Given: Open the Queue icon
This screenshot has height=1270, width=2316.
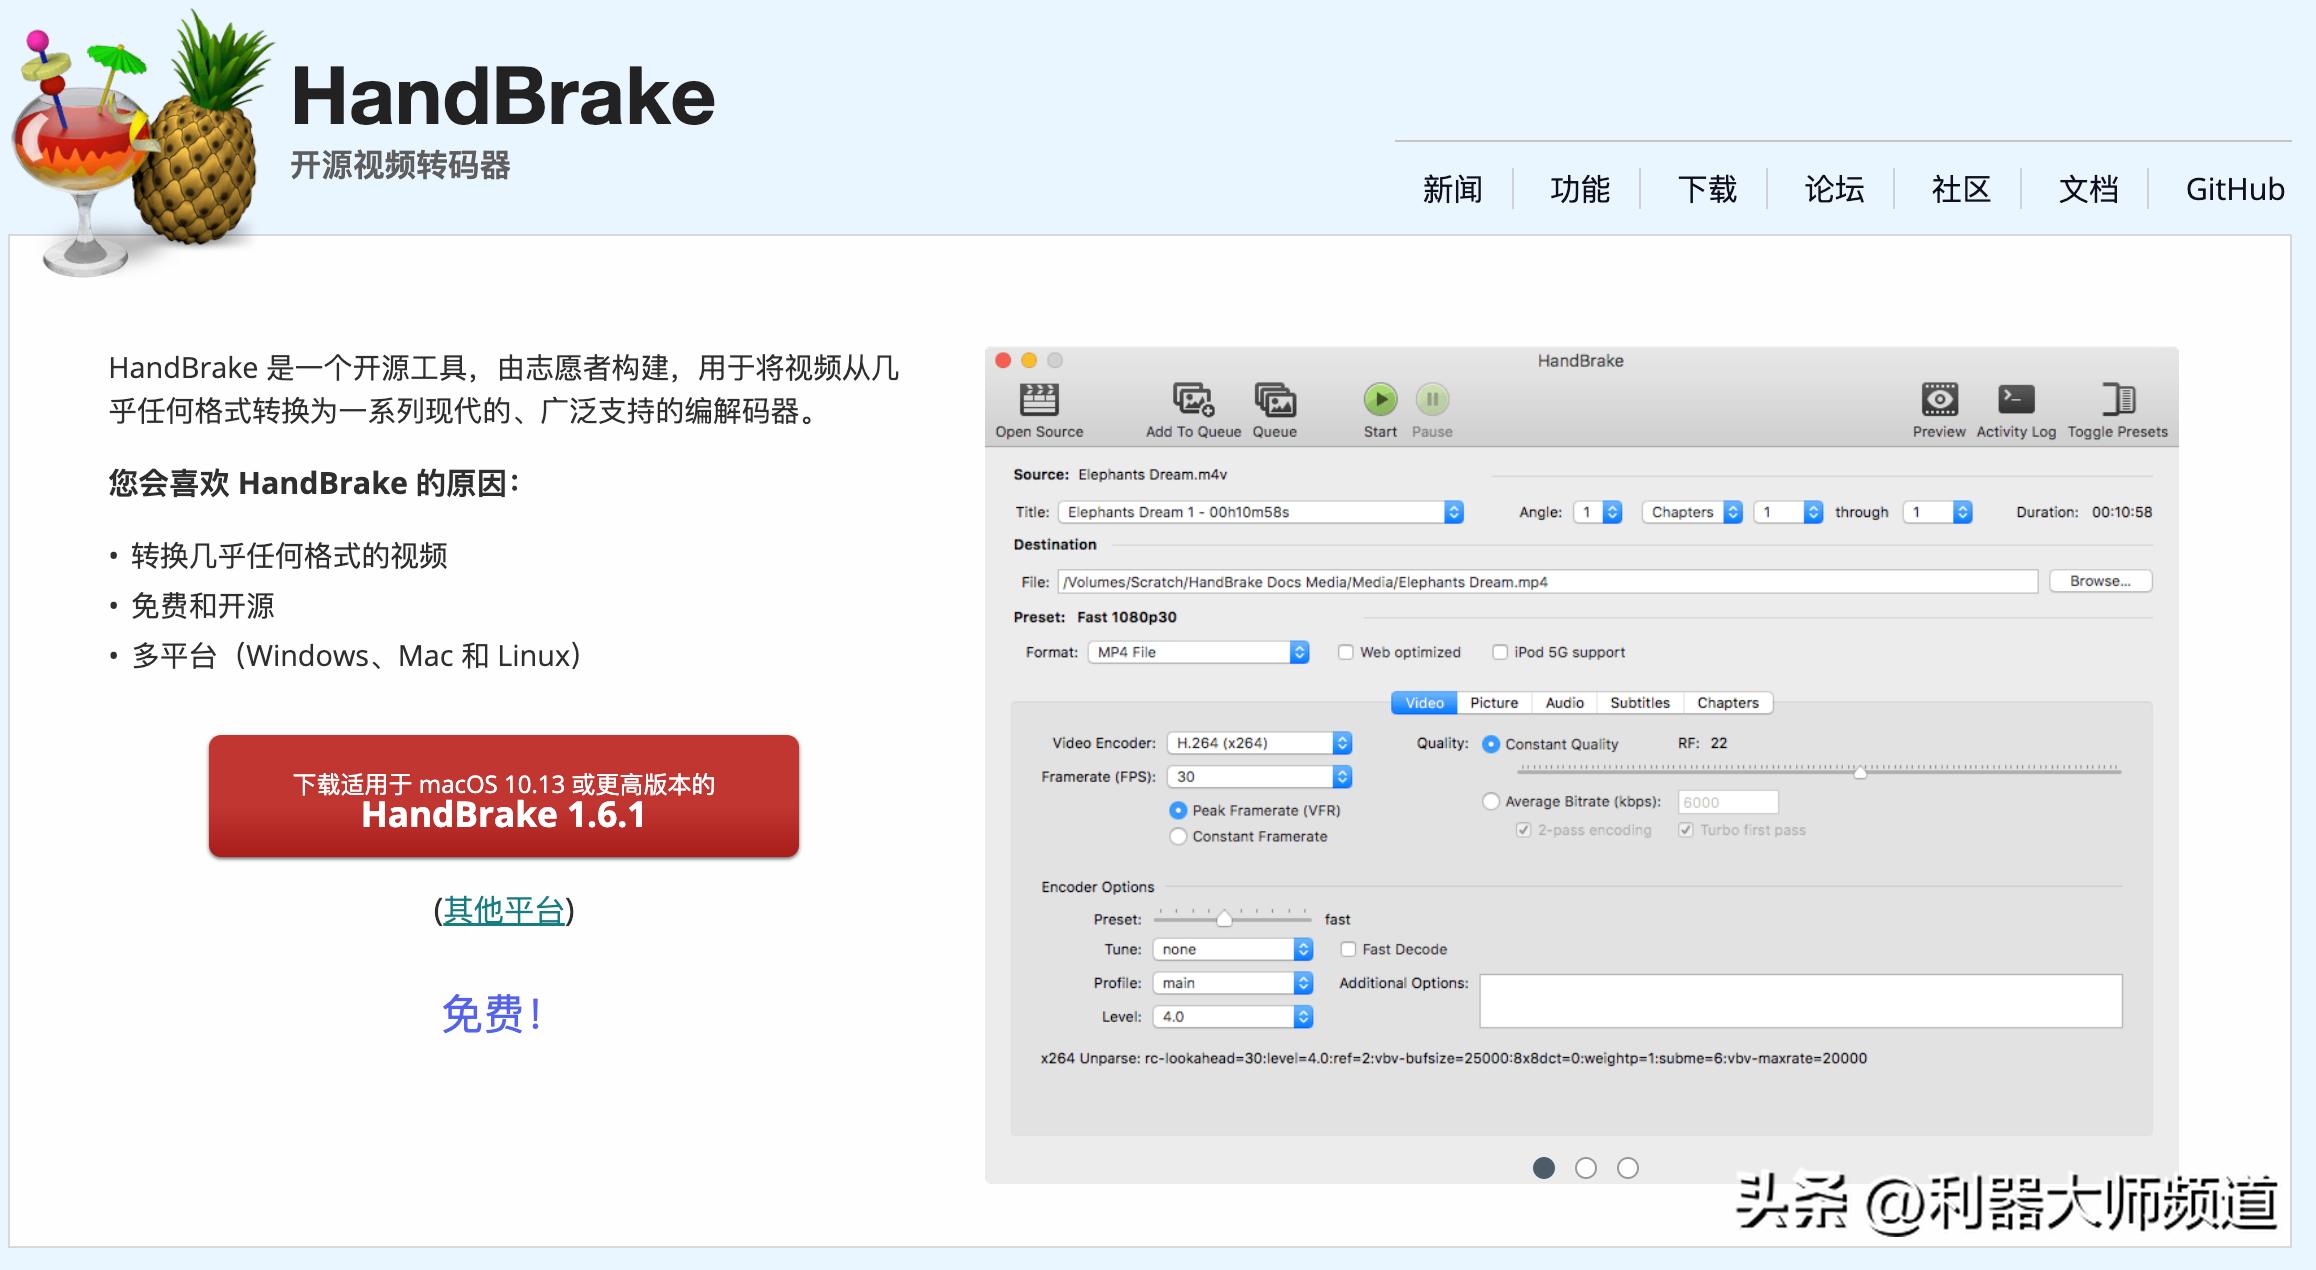Looking at the screenshot, I should coord(1274,400).
